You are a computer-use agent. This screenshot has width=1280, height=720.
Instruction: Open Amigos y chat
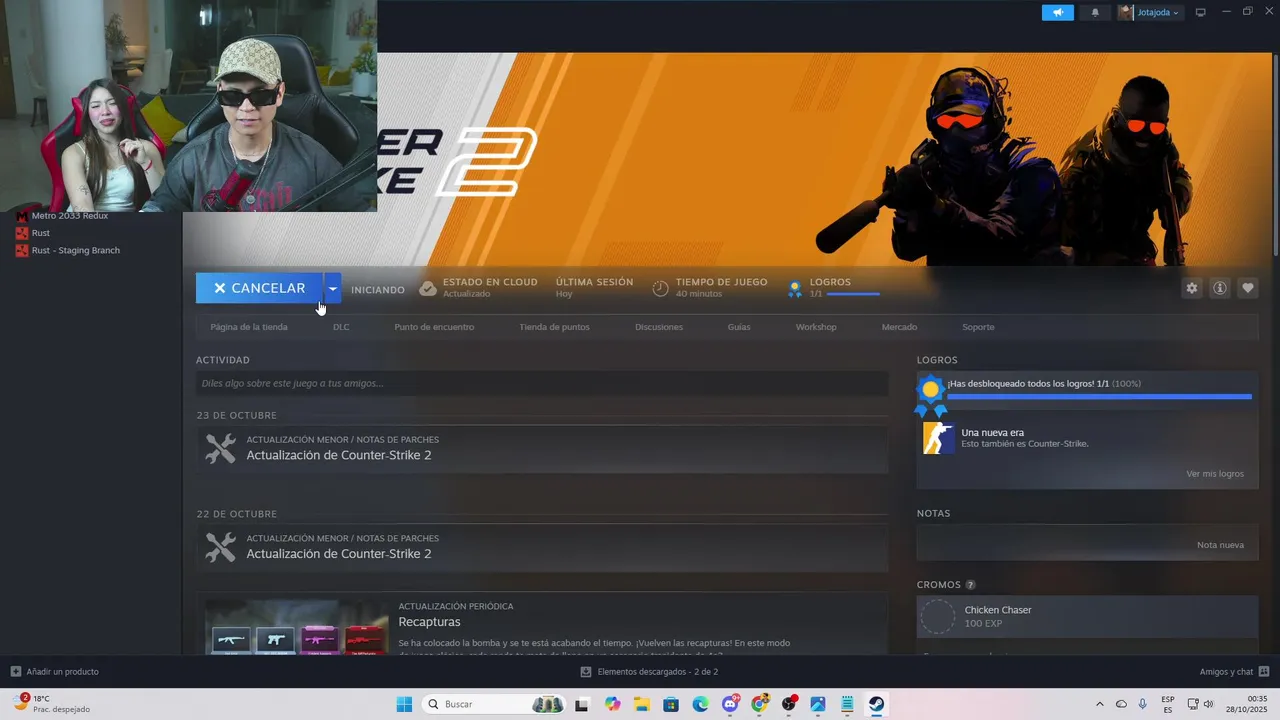tap(1234, 672)
